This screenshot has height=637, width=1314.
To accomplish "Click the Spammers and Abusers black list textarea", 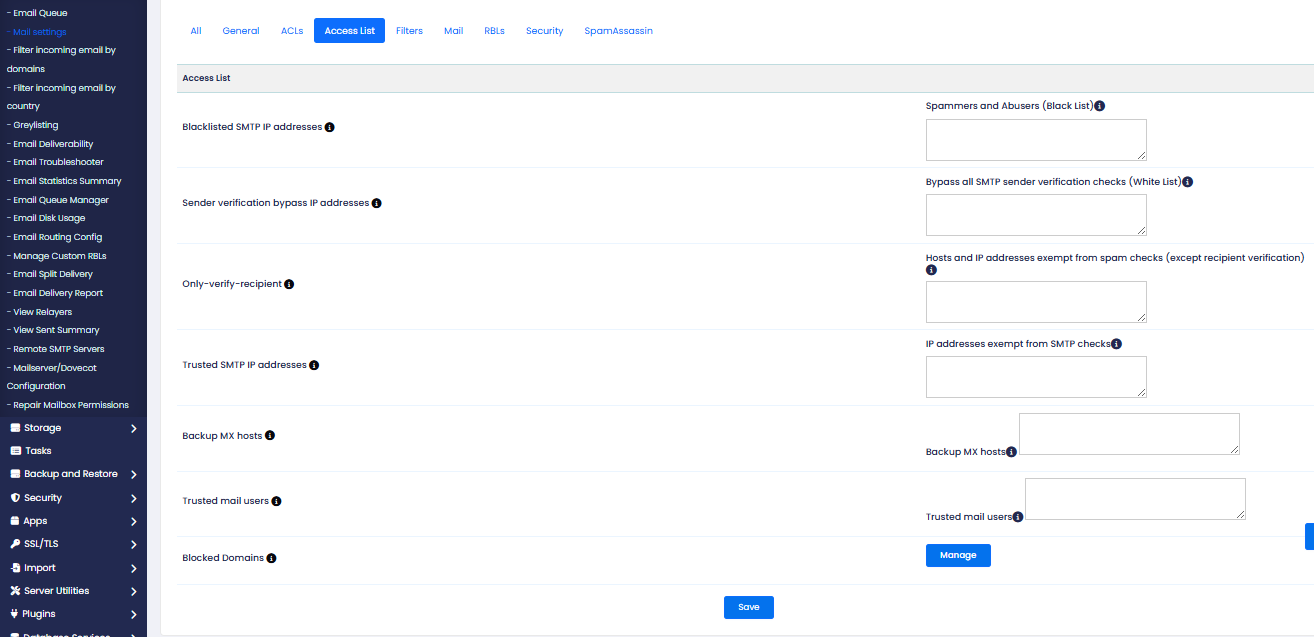I will pos(1036,140).
